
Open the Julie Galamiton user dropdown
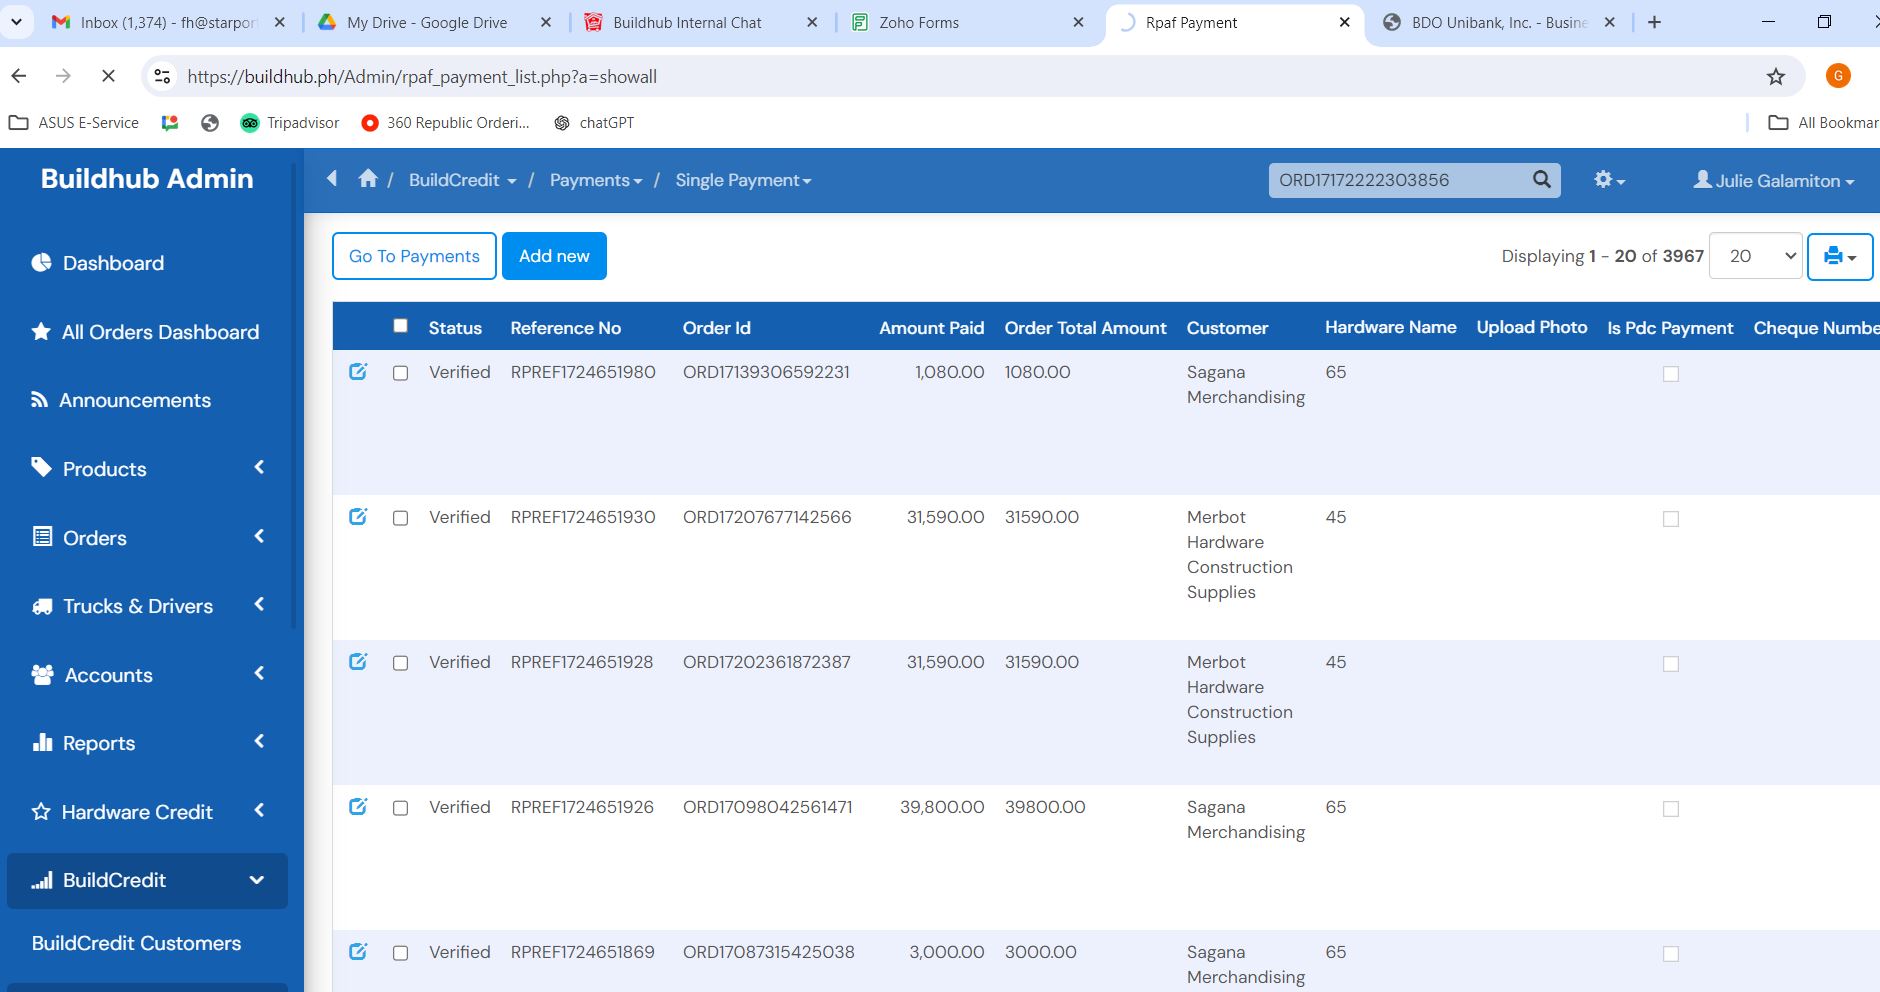(x=1773, y=181)
